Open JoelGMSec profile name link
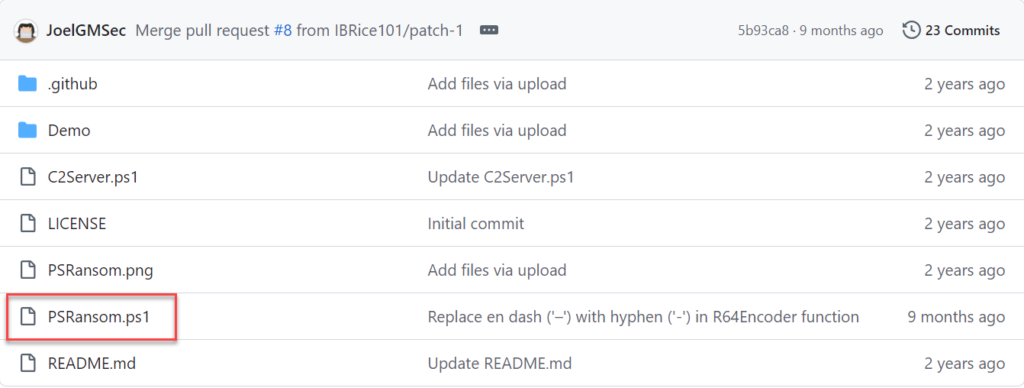 click(86, 31)
